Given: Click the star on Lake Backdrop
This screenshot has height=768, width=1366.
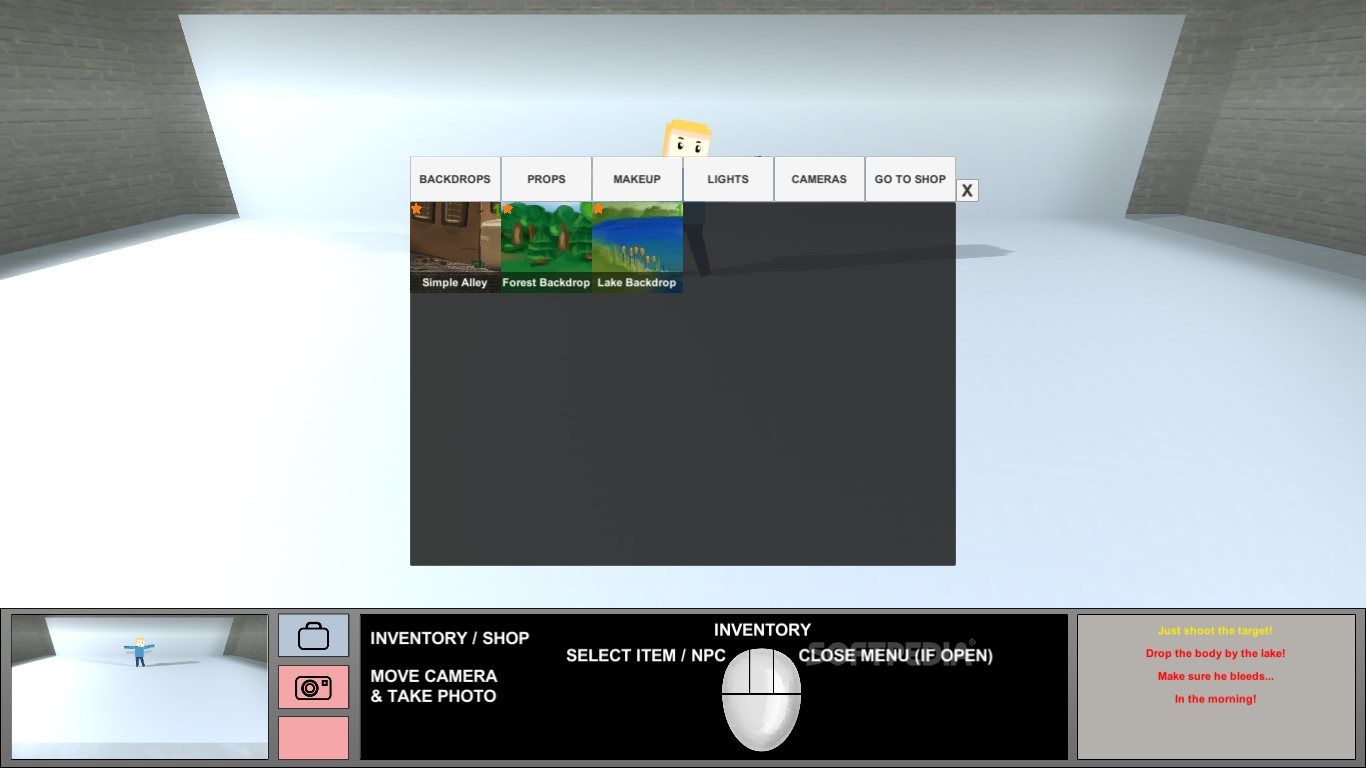Looking at the screenshot, I should [x=598, y=208].
